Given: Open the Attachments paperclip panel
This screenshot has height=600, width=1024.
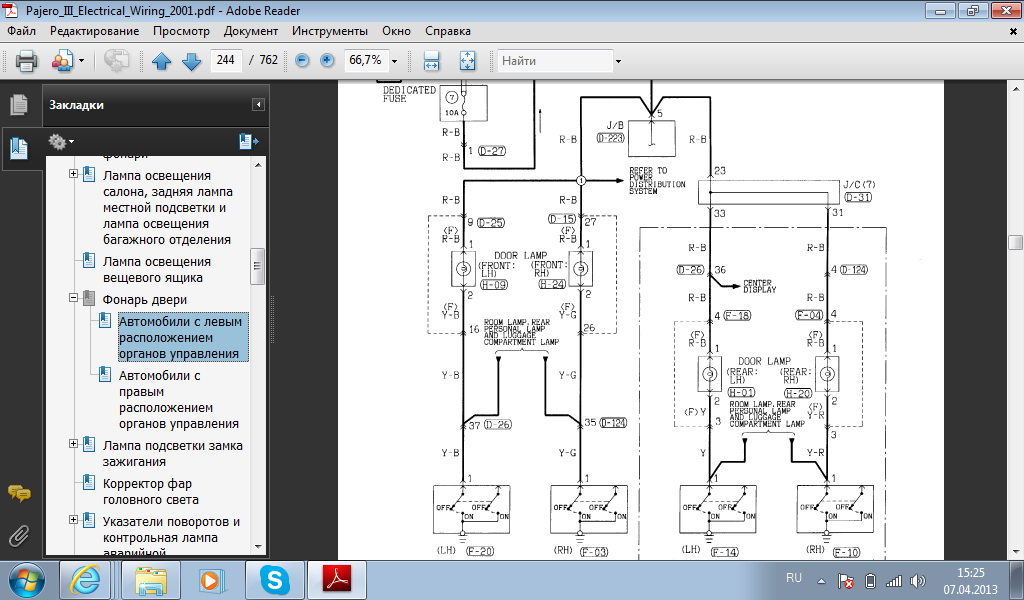Looking at the screenshot, I should [x=18, y=535].
